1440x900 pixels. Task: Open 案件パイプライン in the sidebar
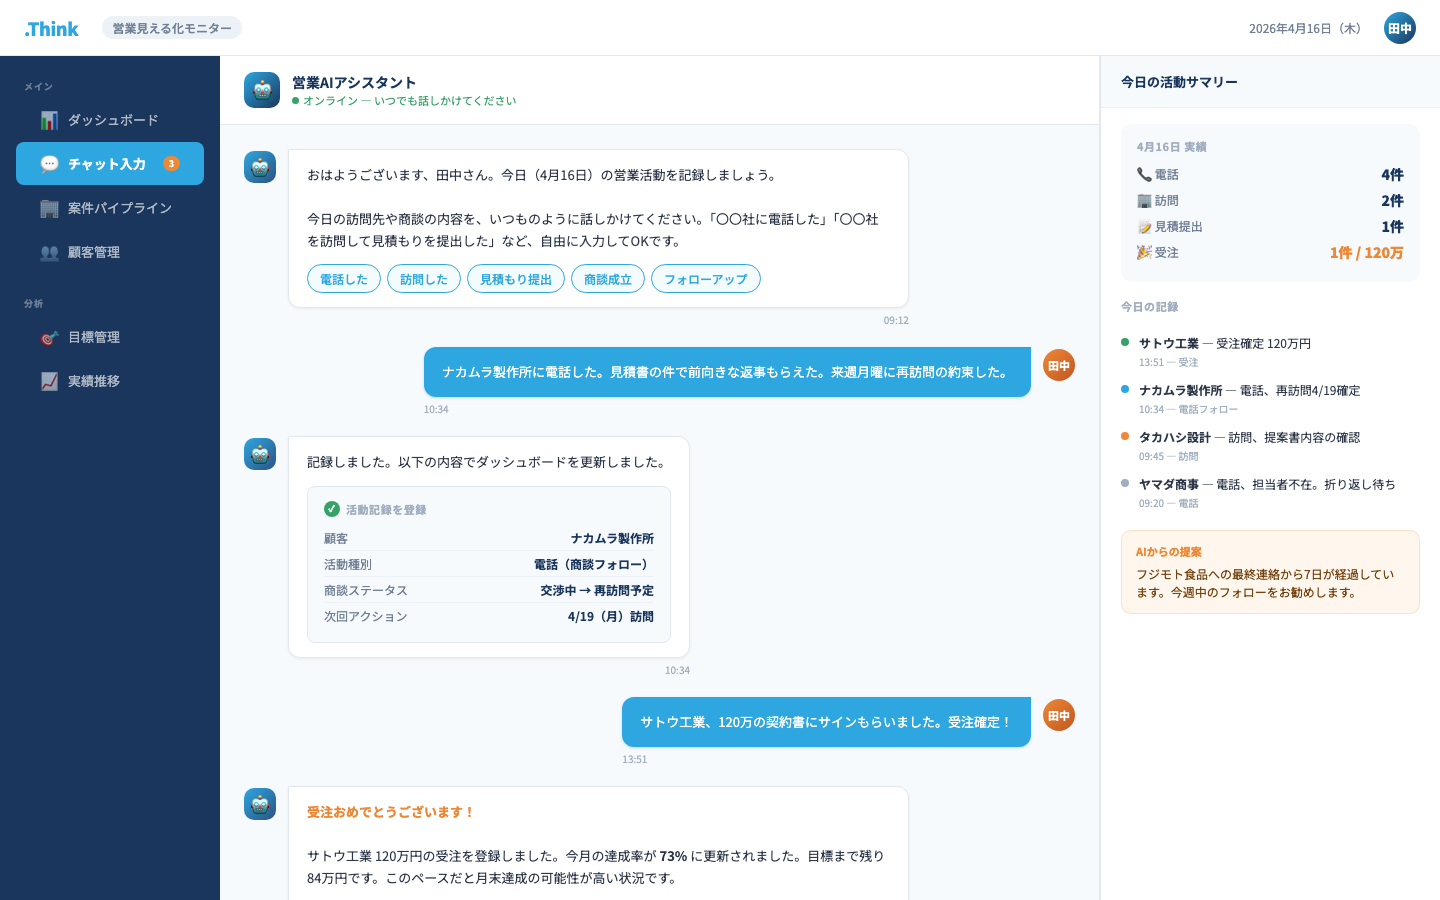point(110,208)
